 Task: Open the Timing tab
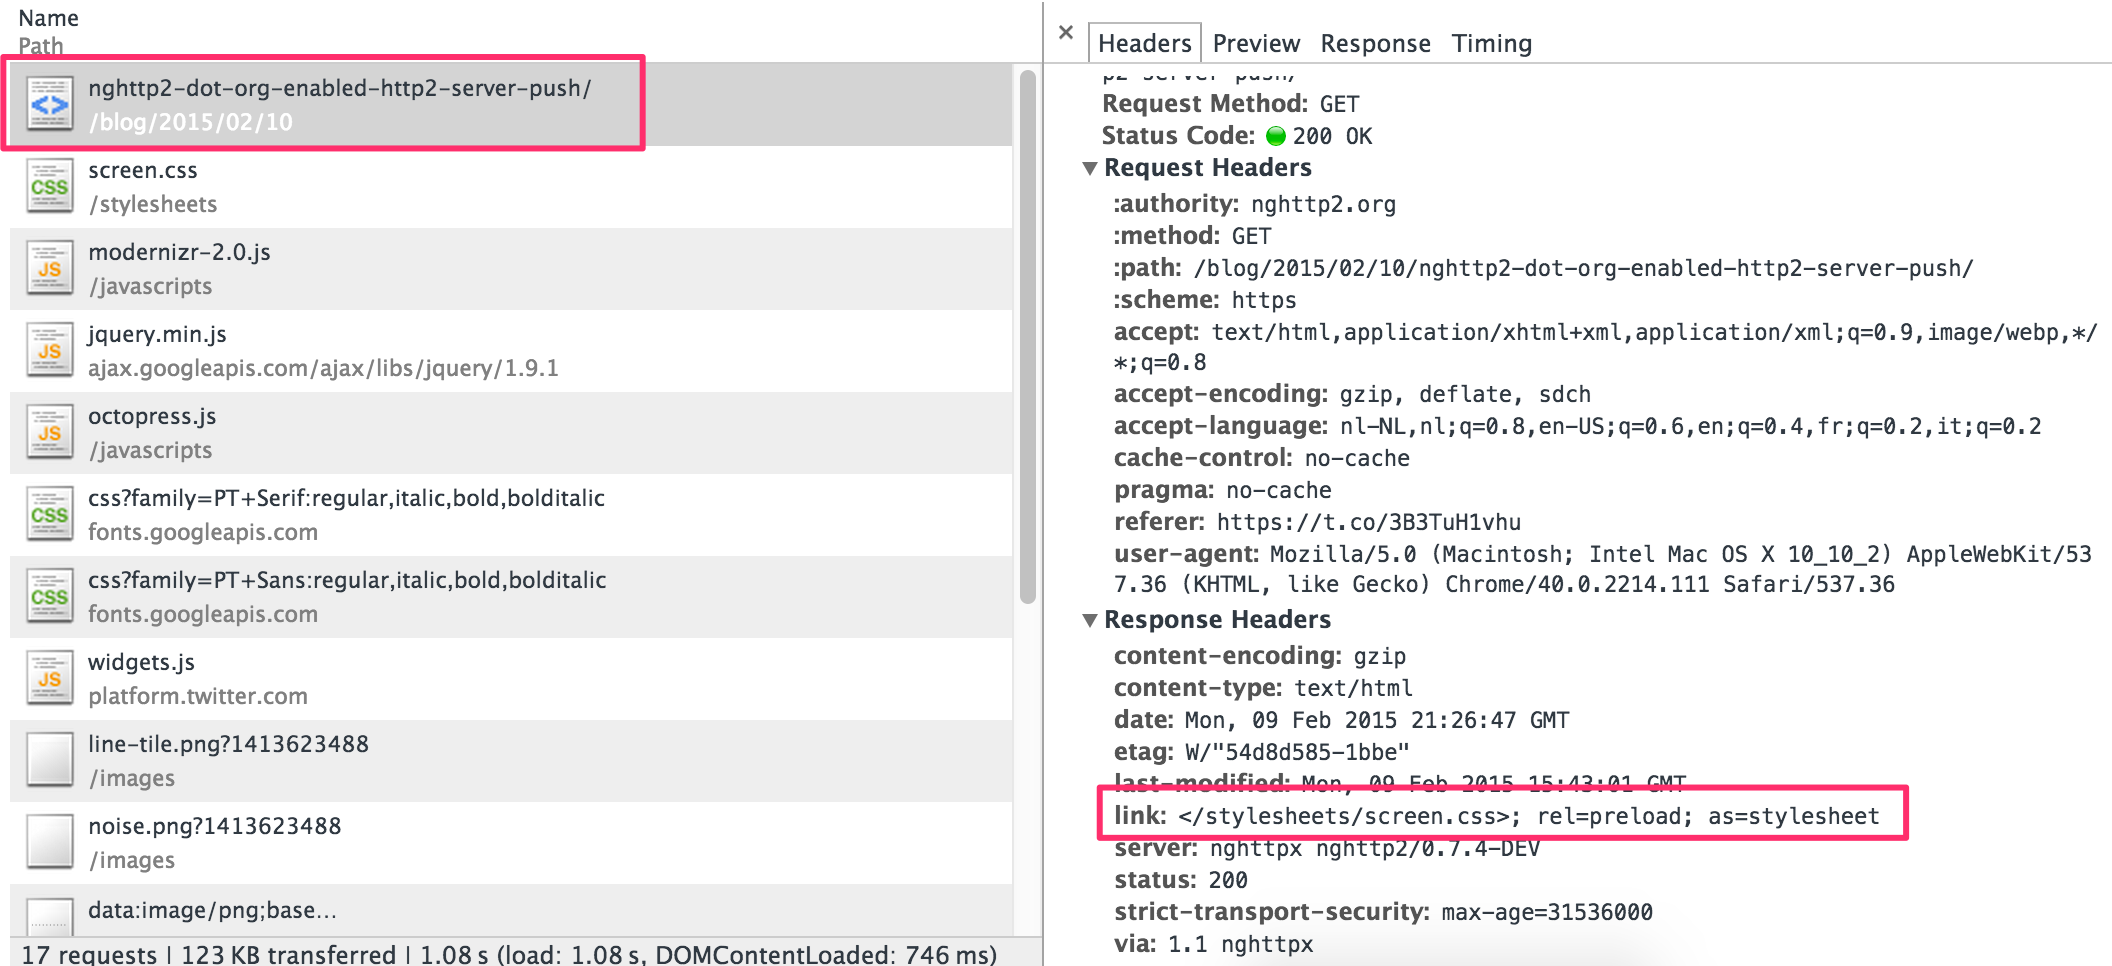pyautogui.click(x=1491, y=43)
